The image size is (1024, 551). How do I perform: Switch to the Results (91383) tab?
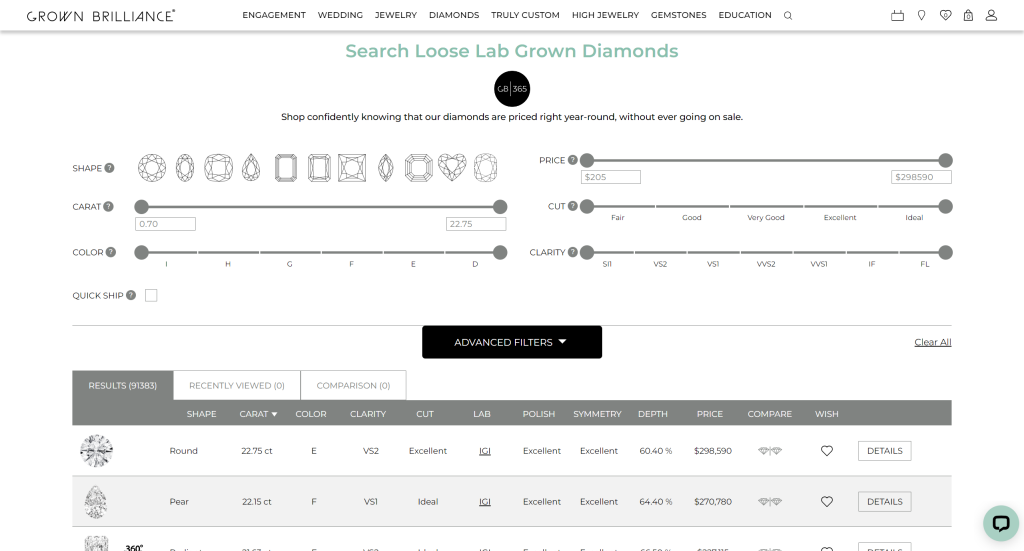pyautogui.click(x=123, y=385)
